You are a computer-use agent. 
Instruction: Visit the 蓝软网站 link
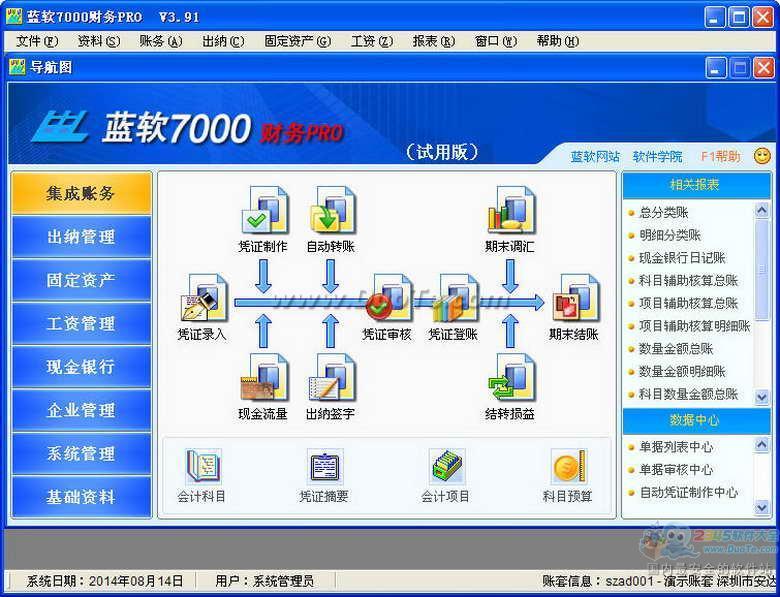point(595,157)
